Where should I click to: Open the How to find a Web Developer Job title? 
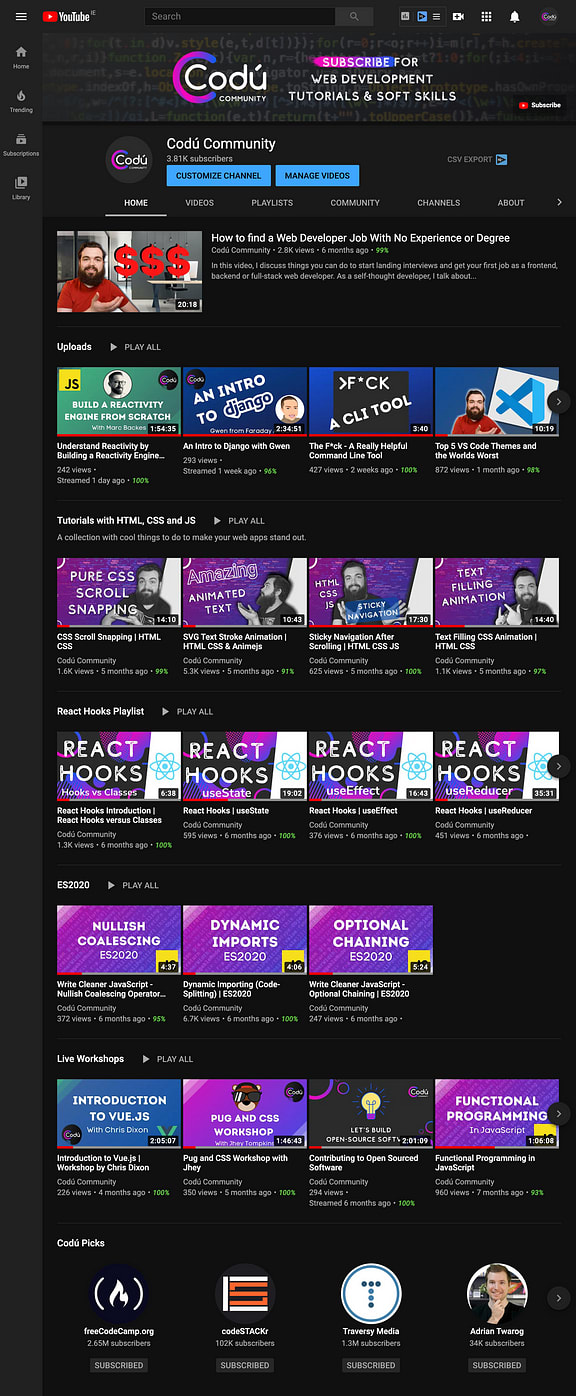360,238
